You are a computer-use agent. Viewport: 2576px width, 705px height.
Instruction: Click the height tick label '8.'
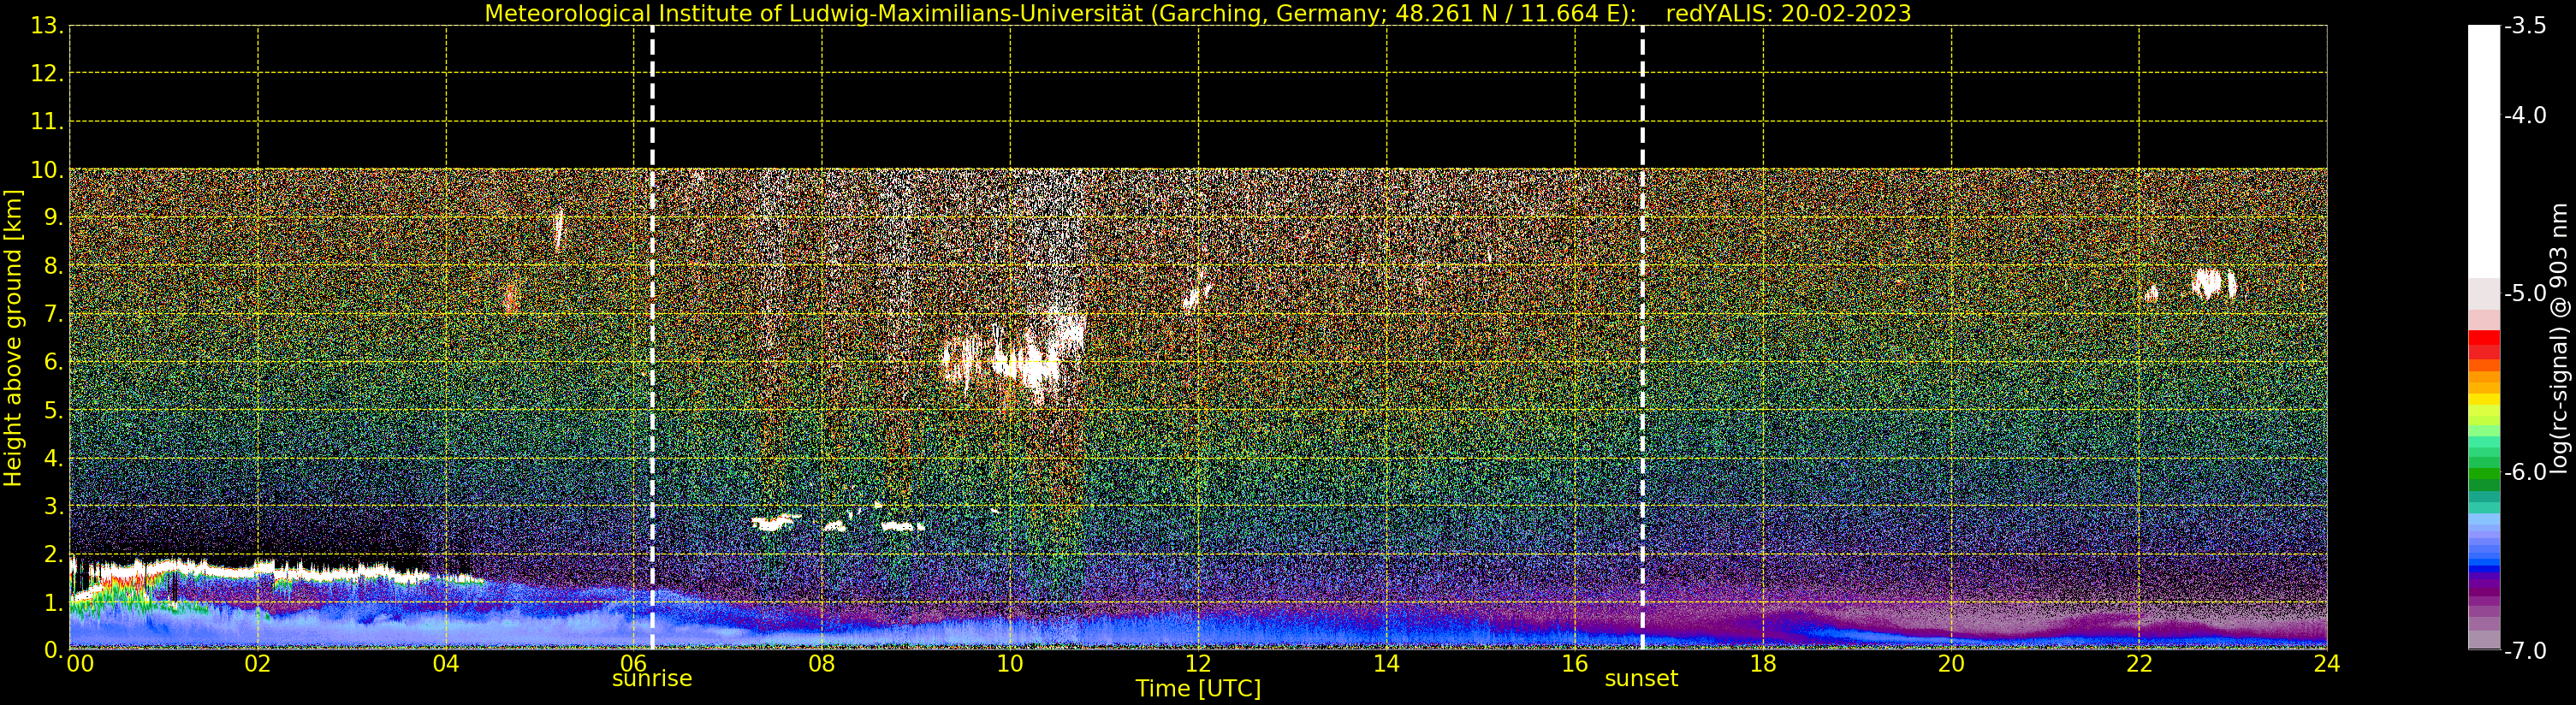[53, 266]
